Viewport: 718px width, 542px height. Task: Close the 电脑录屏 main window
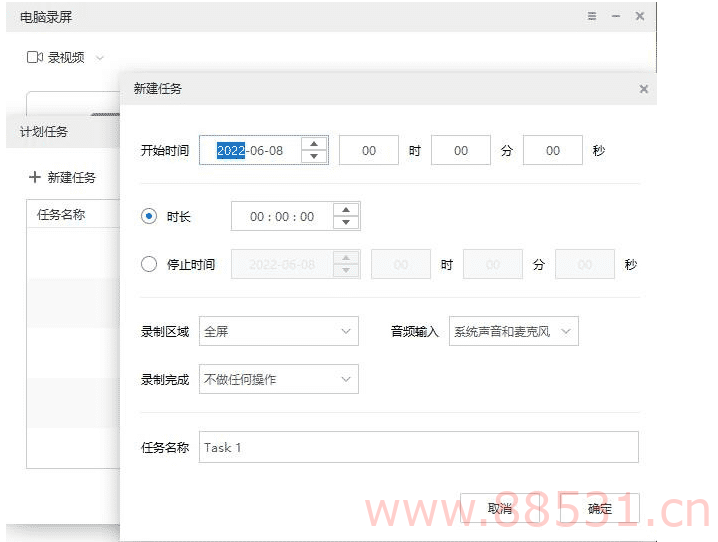coord(640,16)
